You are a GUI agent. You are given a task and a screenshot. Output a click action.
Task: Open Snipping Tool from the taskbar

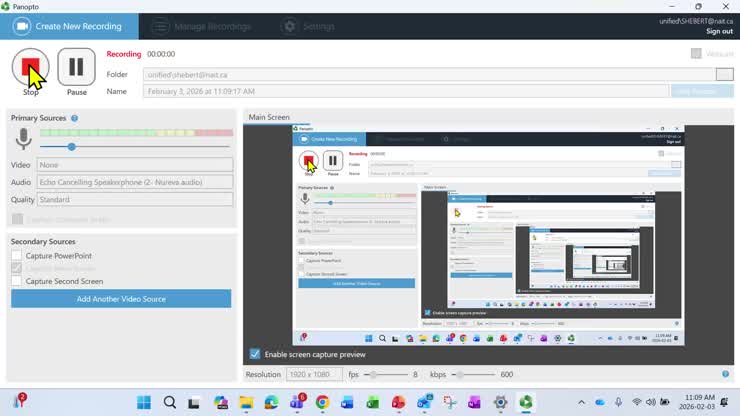tap(449, 402)
